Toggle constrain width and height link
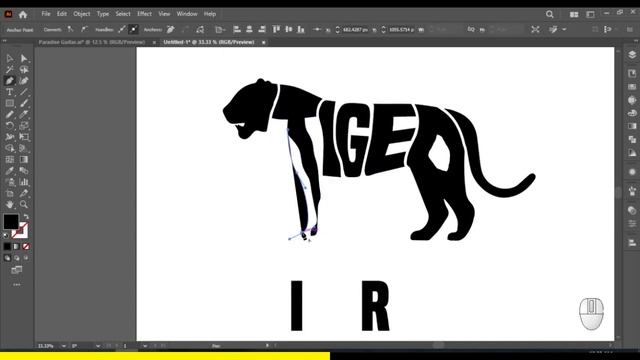Viewport: 640px width, 360px height. (x=471, y=29)
